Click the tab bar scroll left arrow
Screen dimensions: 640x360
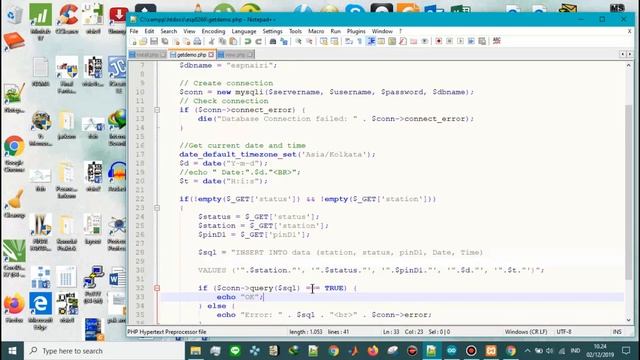pyautogui.click(x=622, y=54)
